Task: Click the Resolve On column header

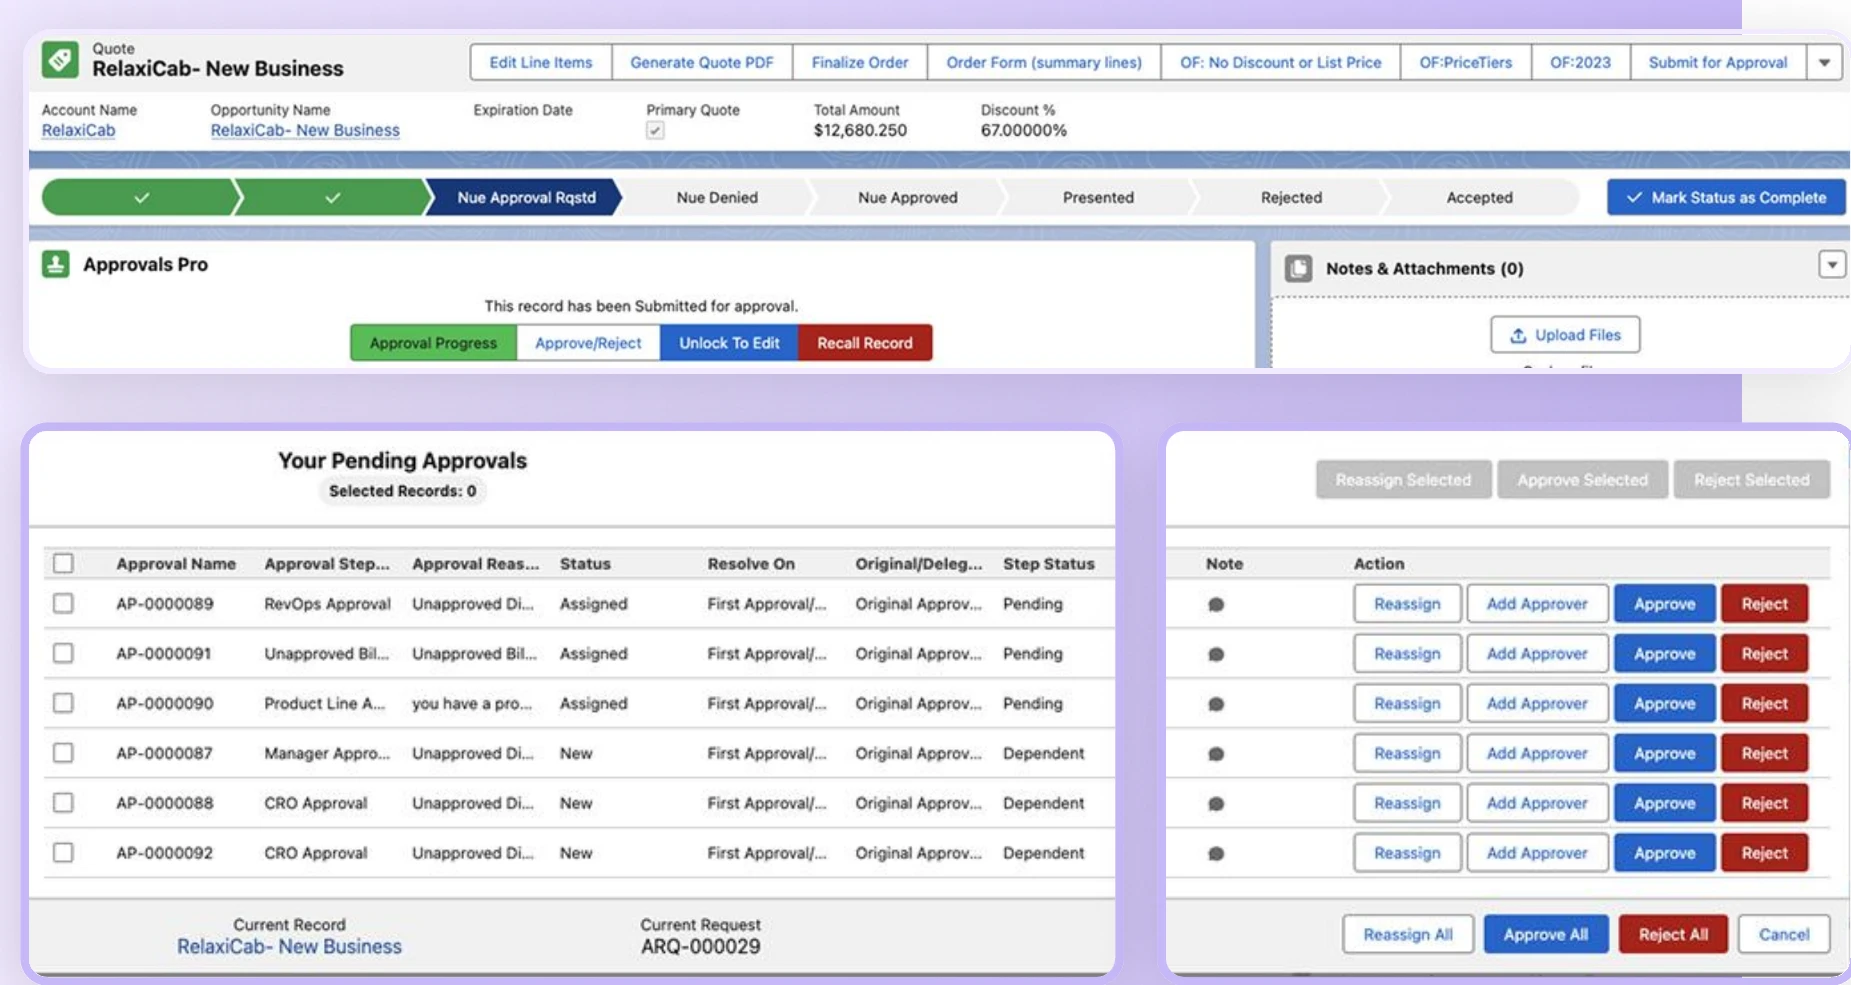Action: pos(751,564)
